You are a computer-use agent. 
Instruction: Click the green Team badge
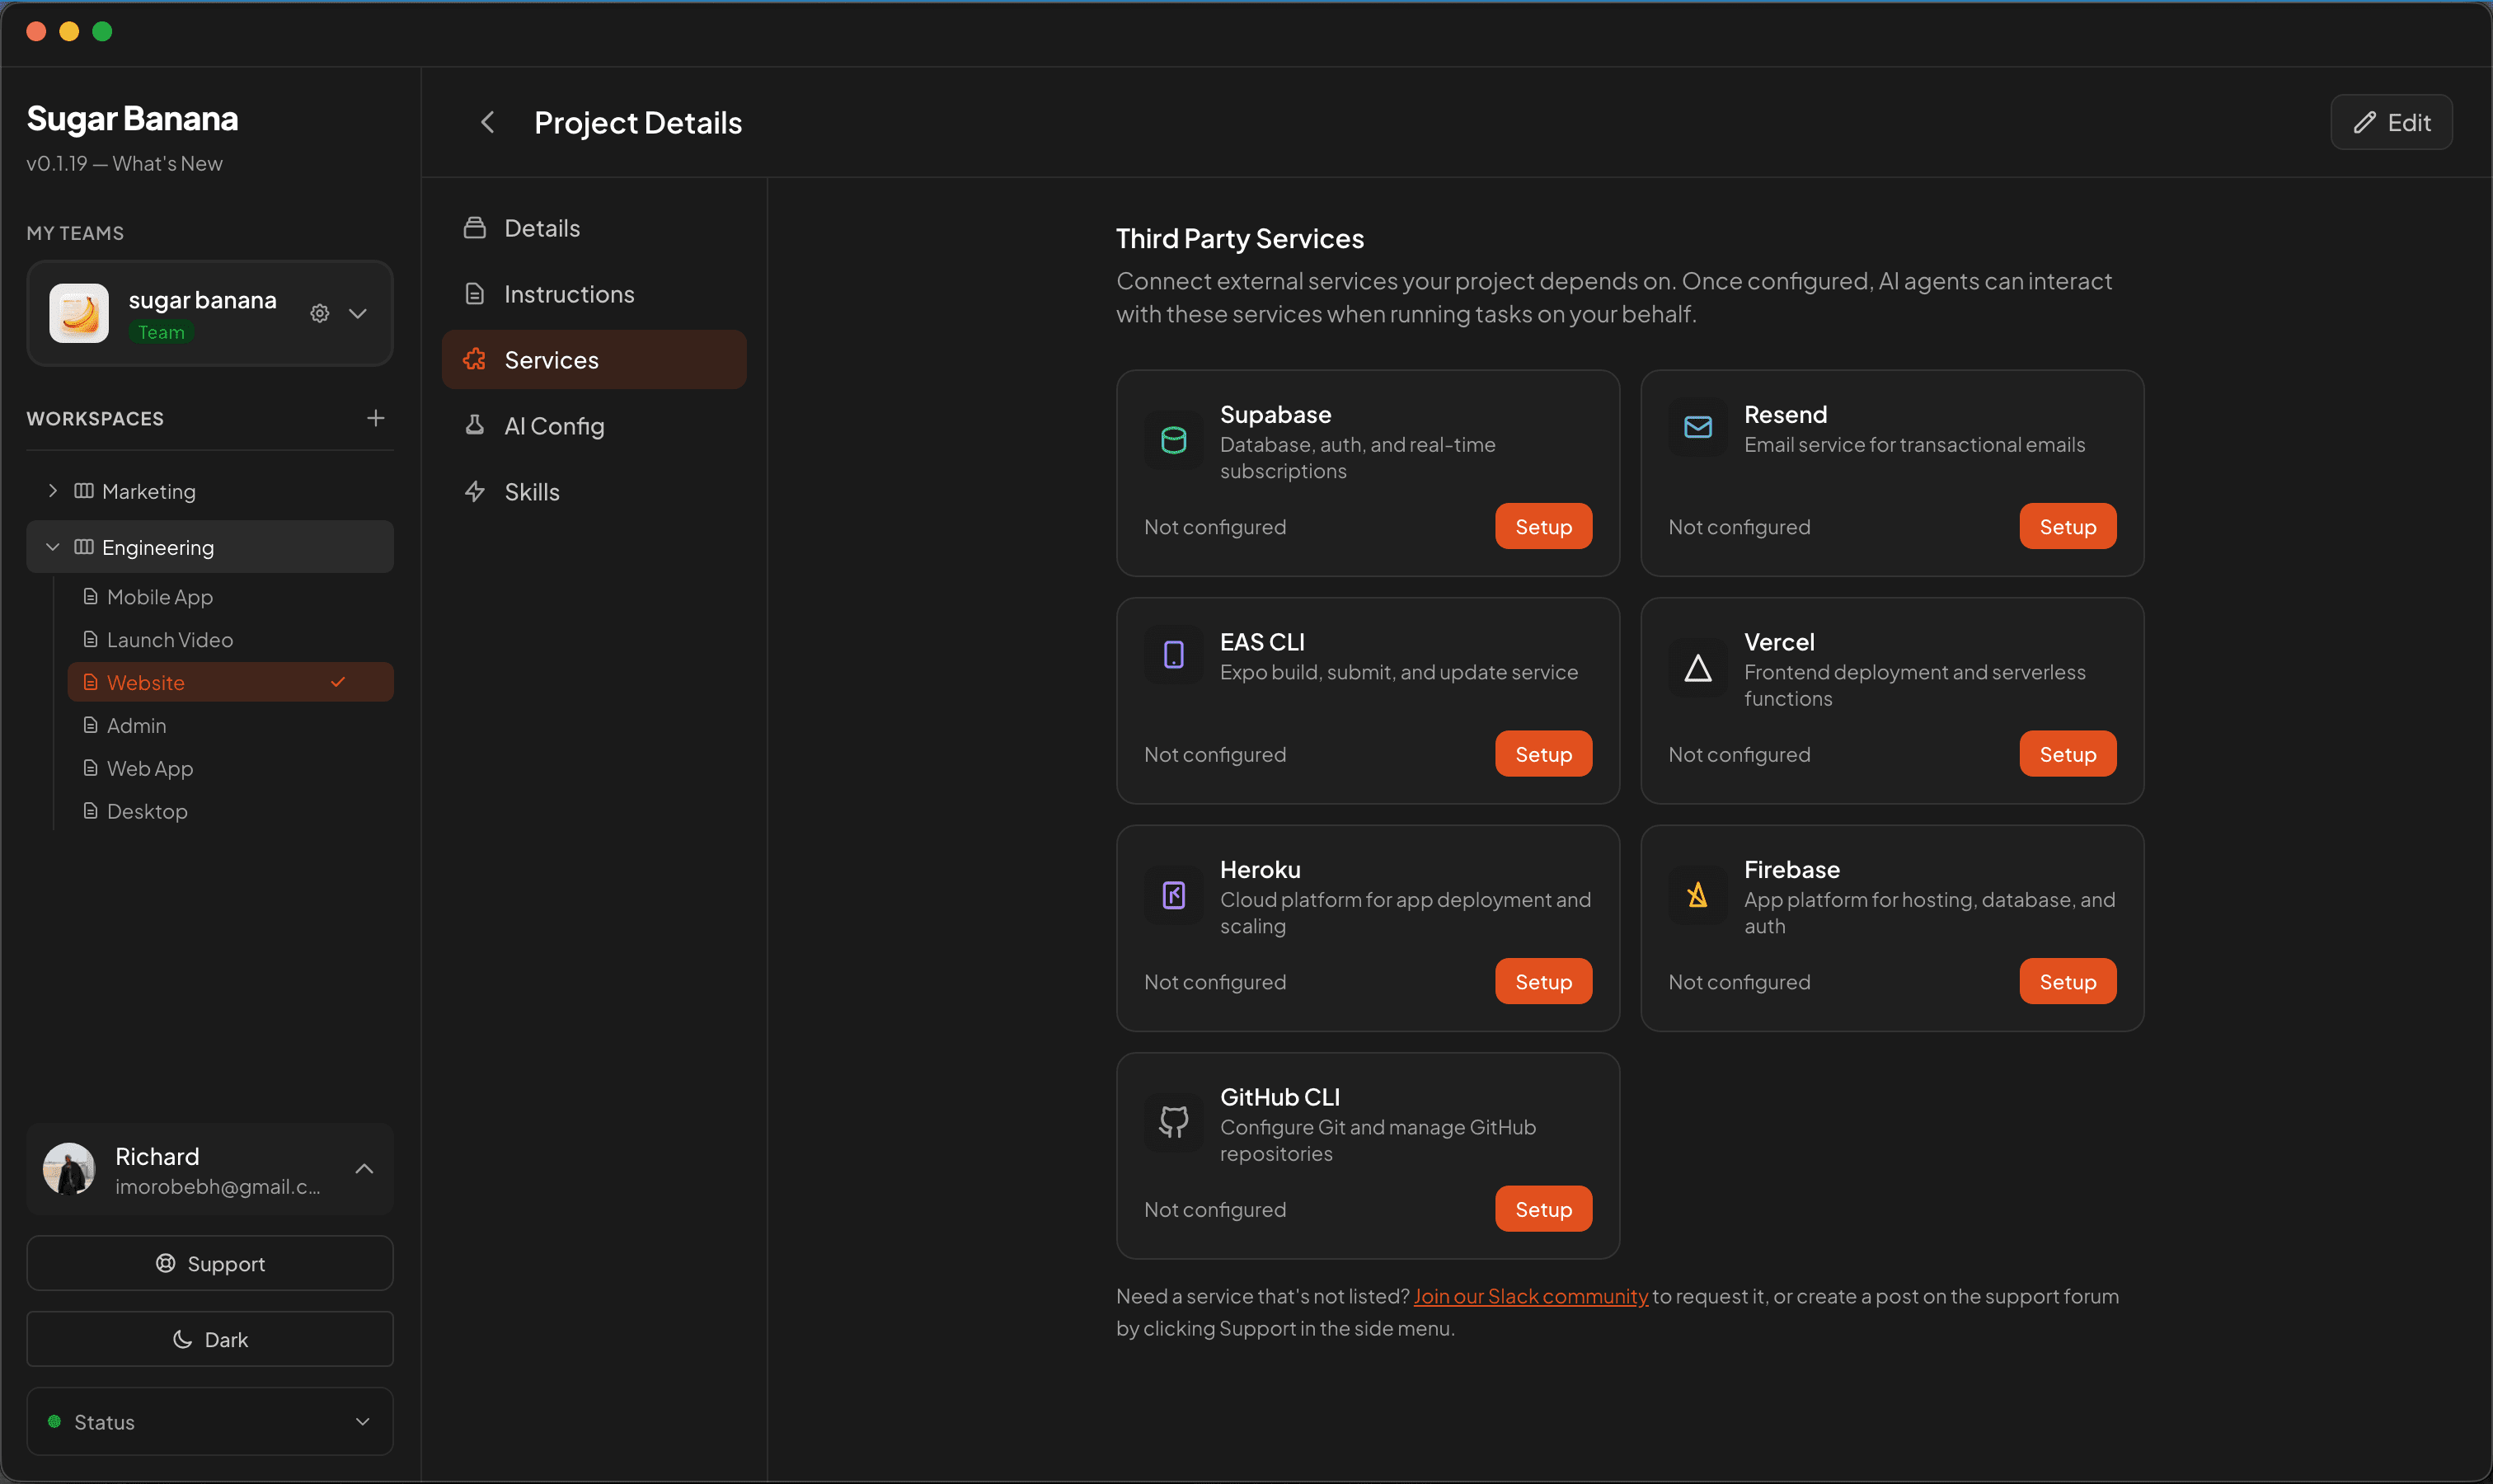tap(161, 332)
